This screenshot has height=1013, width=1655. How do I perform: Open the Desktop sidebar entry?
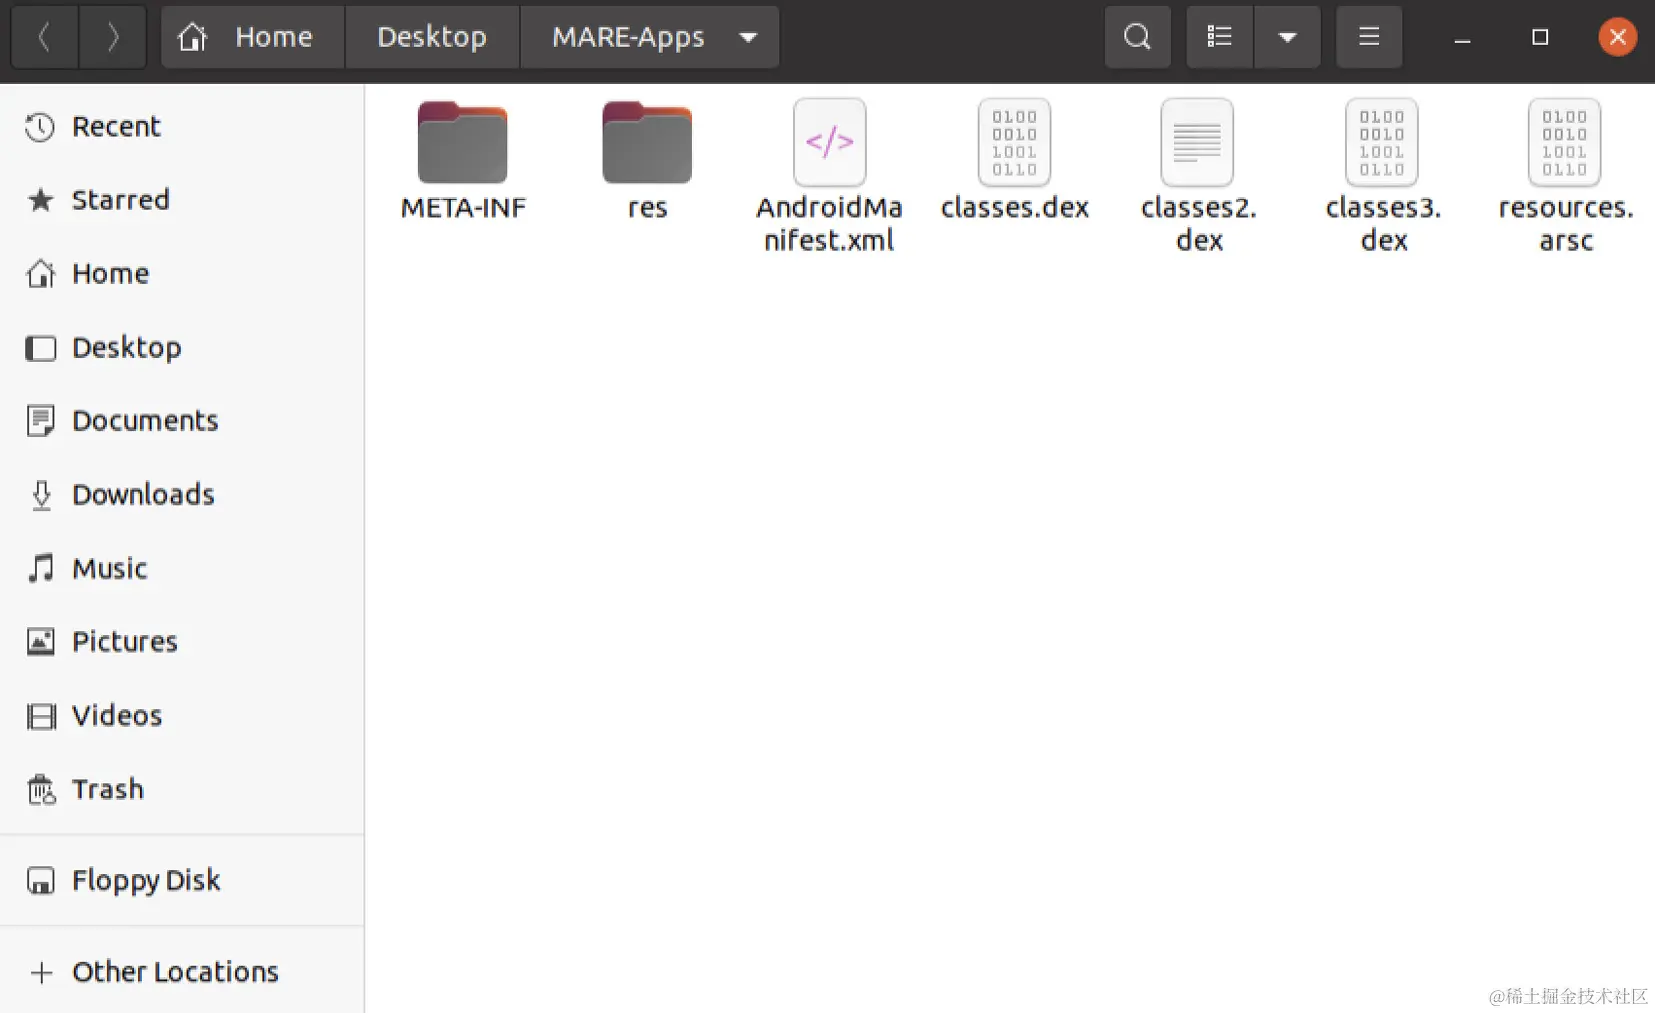point(182,348)
